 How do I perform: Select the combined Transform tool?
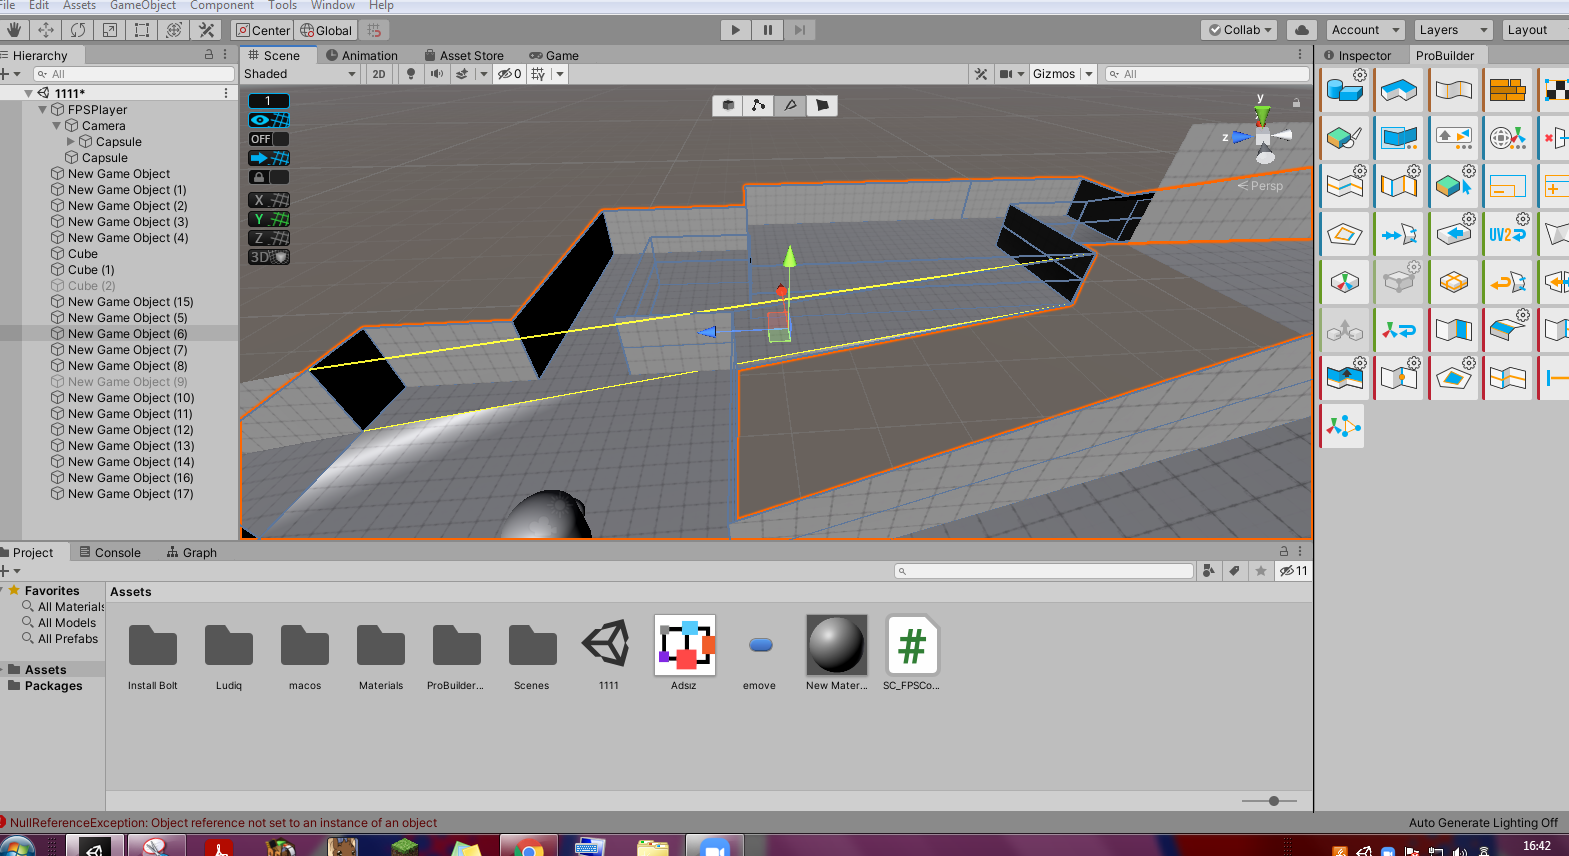[174, 30]
